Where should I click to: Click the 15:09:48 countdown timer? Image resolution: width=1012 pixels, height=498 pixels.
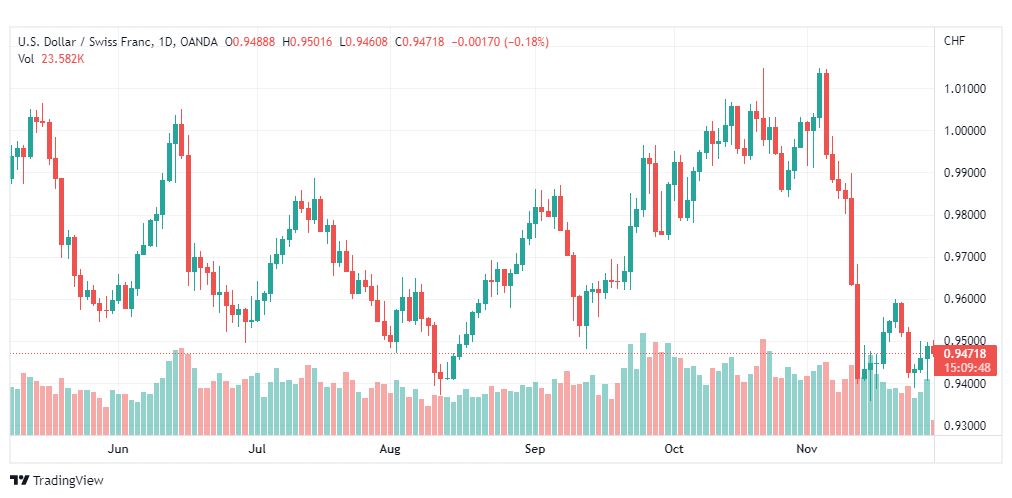(x=964, y=368)
